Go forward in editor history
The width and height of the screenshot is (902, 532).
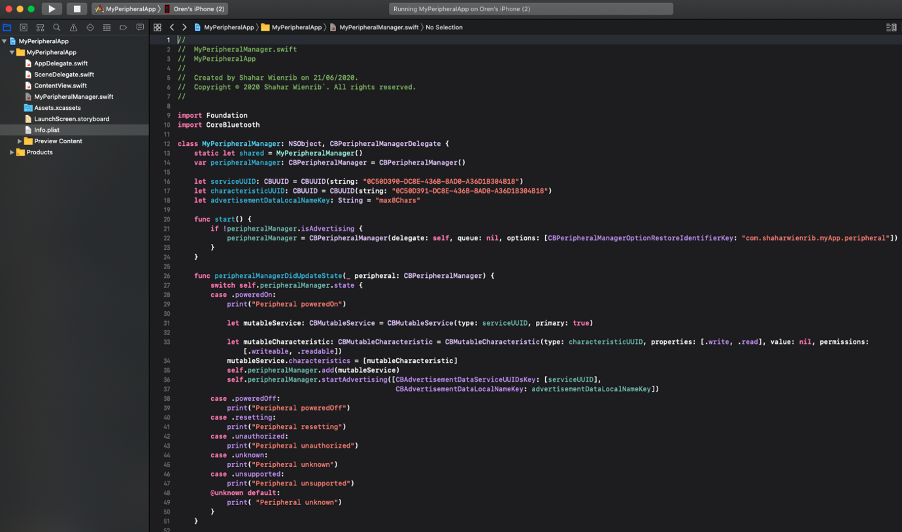tap(184, 27)
